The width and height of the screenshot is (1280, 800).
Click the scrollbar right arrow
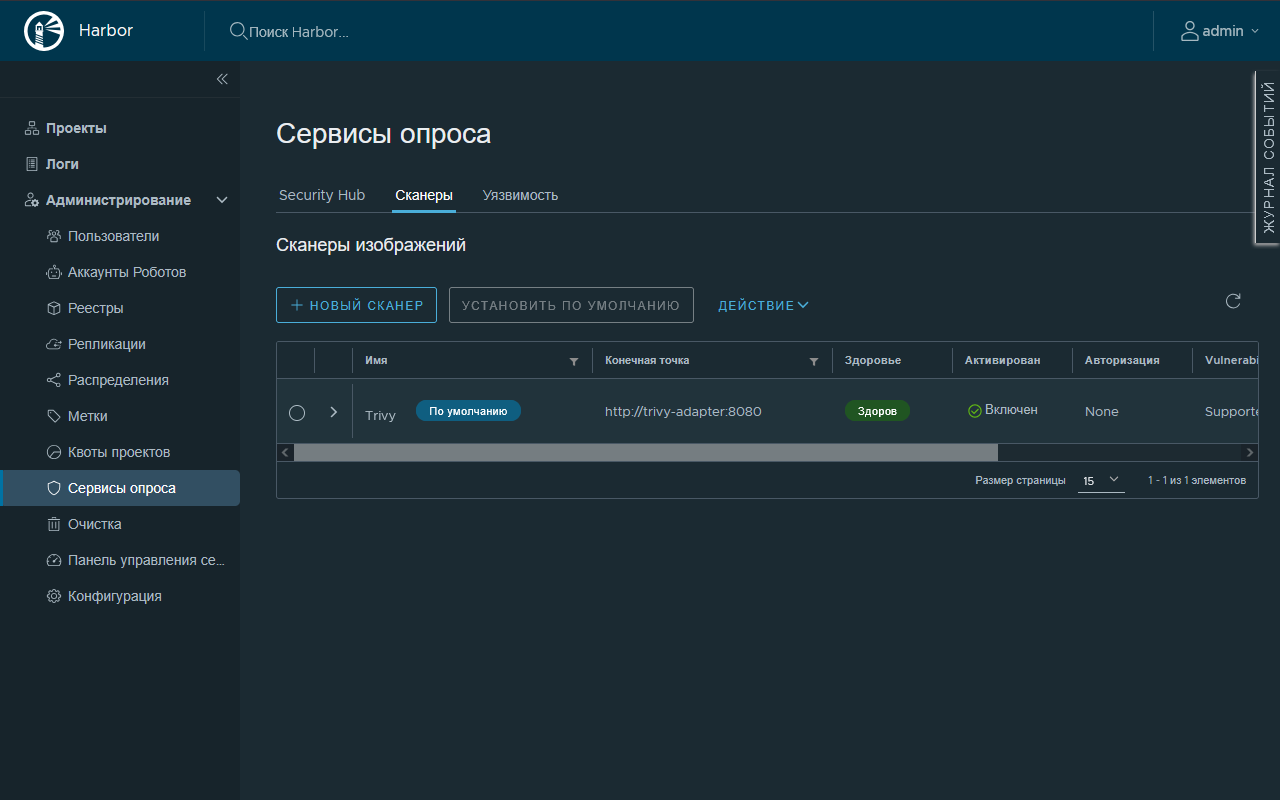(x=1250, y=453)
